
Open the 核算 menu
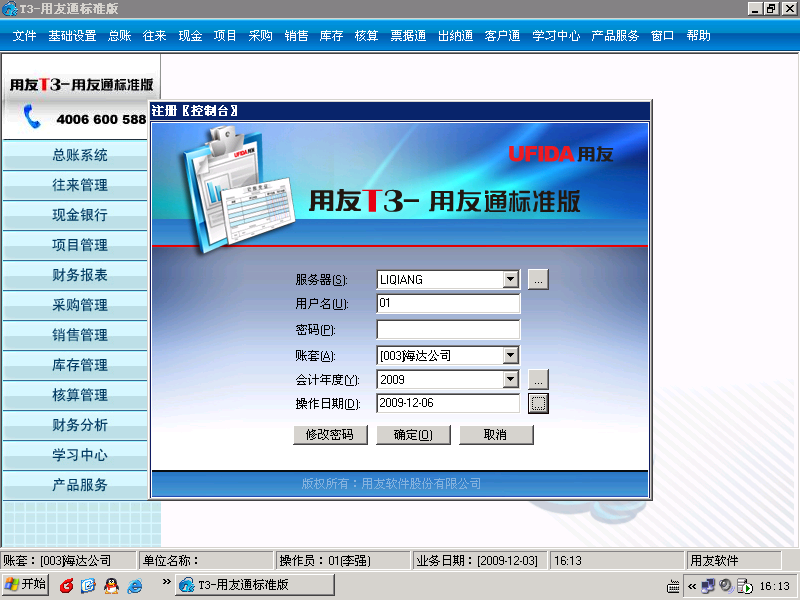pos(366,36)
